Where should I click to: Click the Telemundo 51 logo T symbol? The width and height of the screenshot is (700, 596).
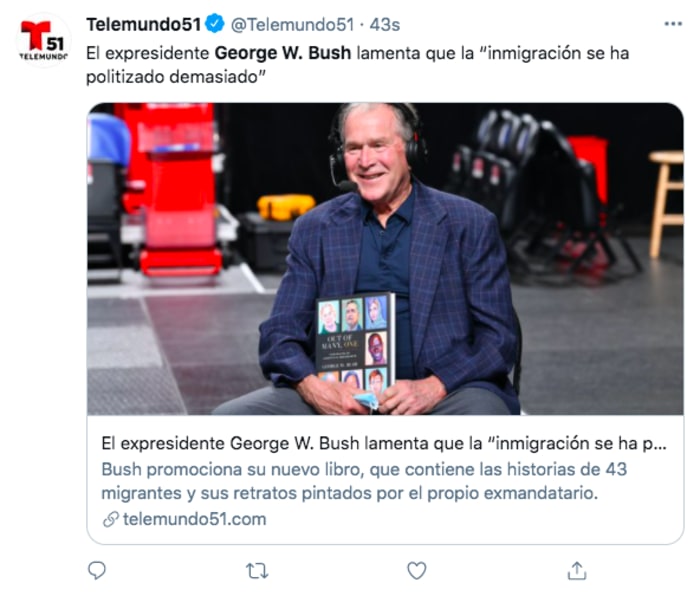(33, 35)
